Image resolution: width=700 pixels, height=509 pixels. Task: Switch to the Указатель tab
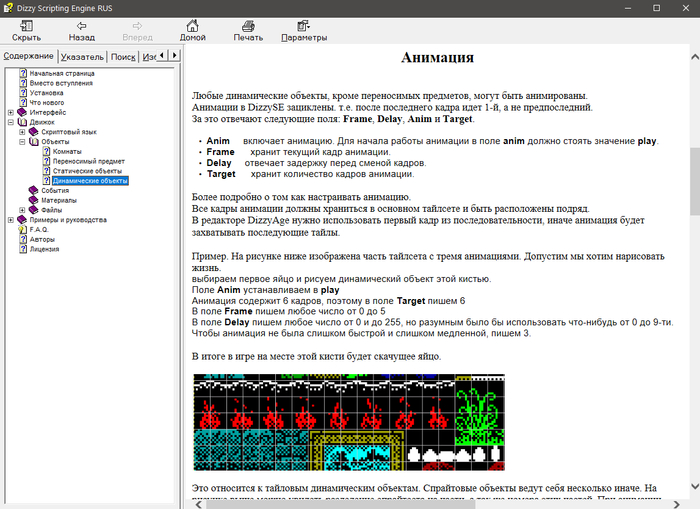(x=82, y=57)
